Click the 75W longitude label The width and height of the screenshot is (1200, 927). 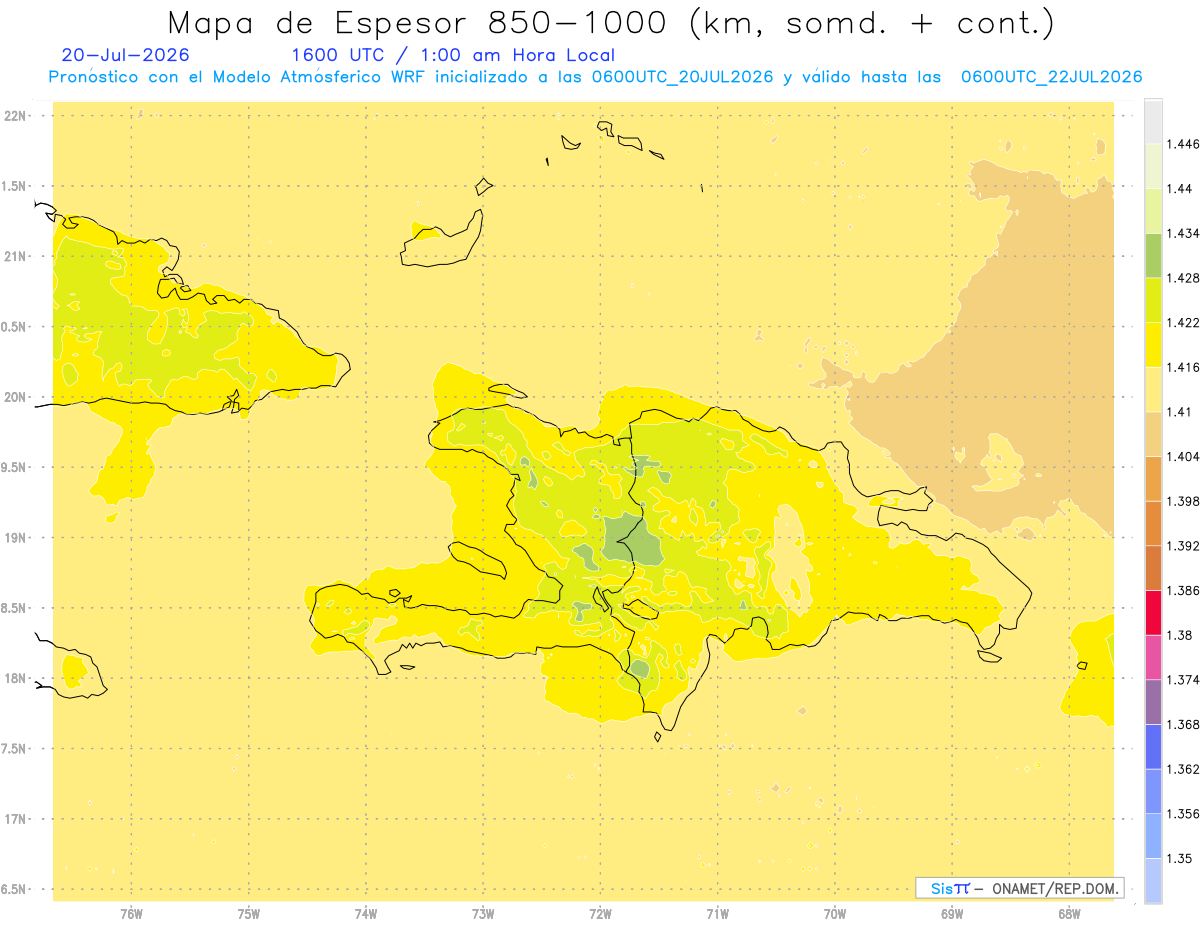point(249,913)
